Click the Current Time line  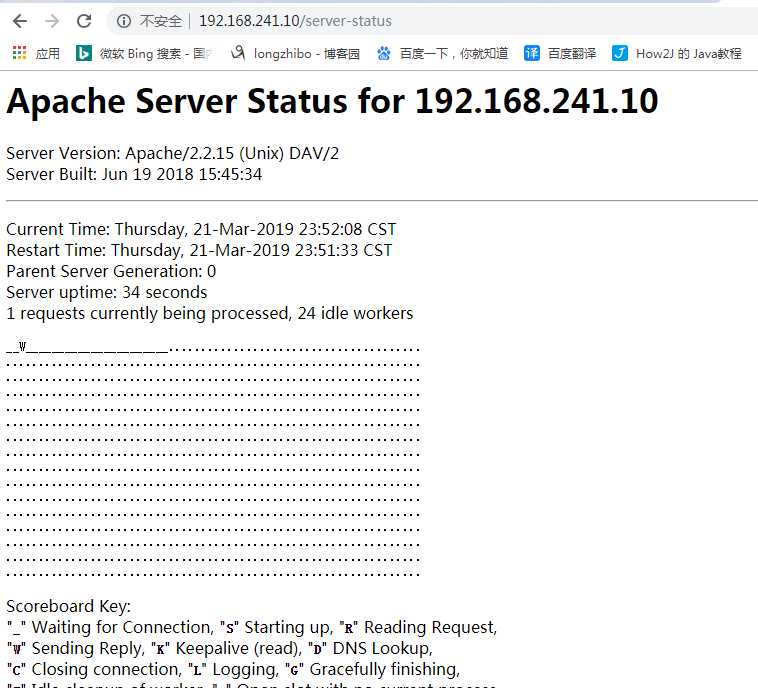click(200, 229)
